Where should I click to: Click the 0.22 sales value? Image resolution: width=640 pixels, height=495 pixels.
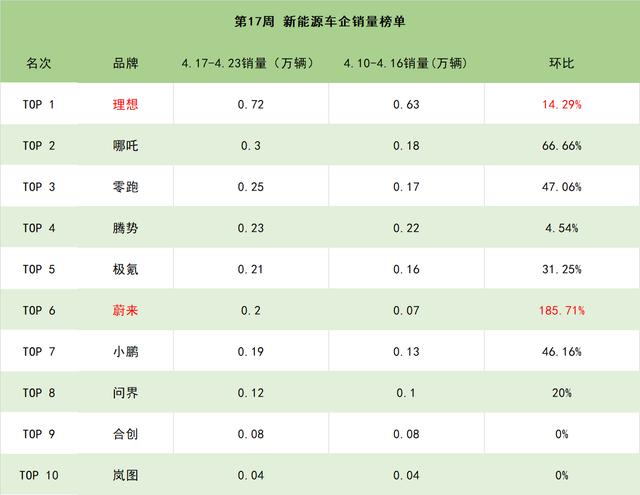(x=406, y=228)
